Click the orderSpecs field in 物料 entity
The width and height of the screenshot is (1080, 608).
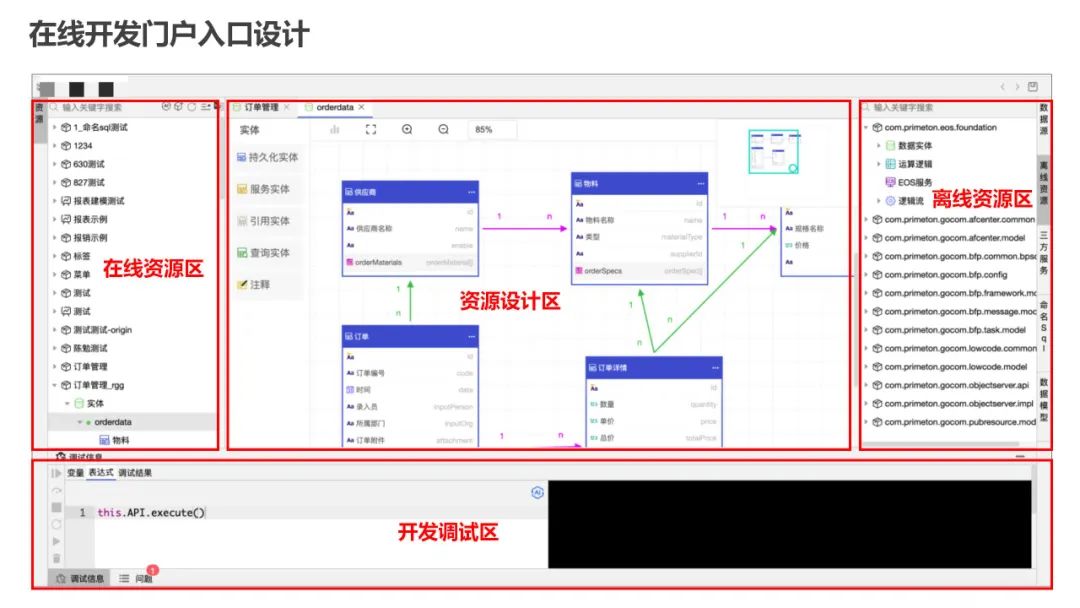click(639, 271)
